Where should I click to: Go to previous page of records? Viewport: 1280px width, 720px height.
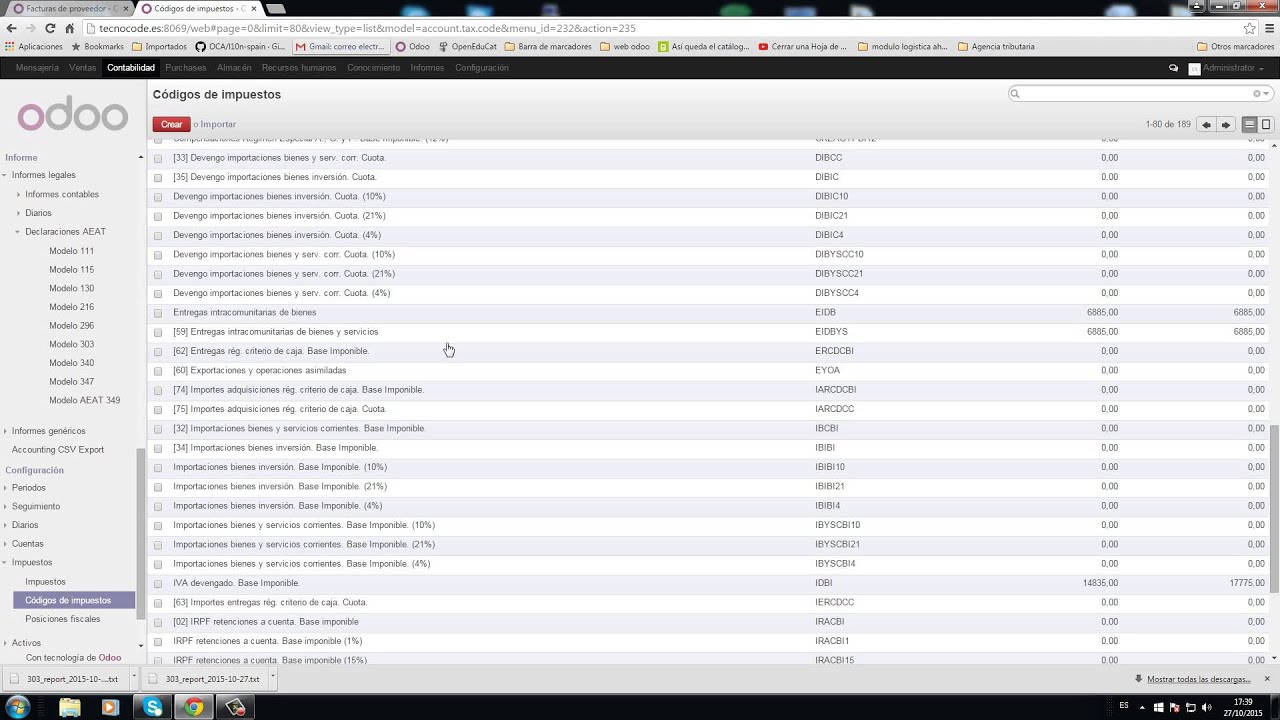point(1206,125)
